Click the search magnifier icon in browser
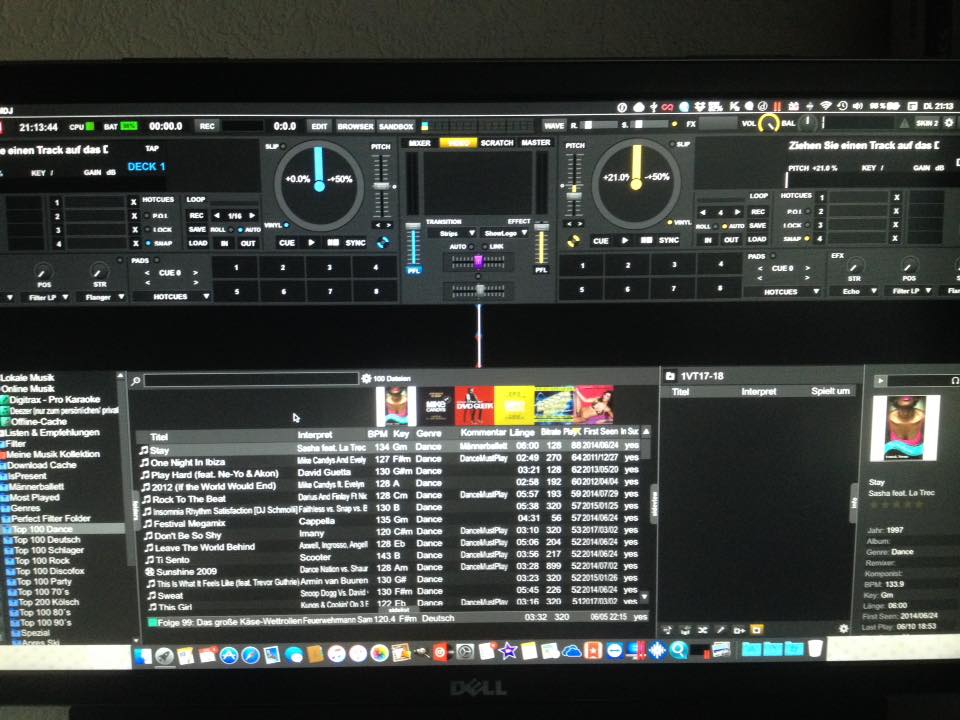 click(x=136, y=380)
